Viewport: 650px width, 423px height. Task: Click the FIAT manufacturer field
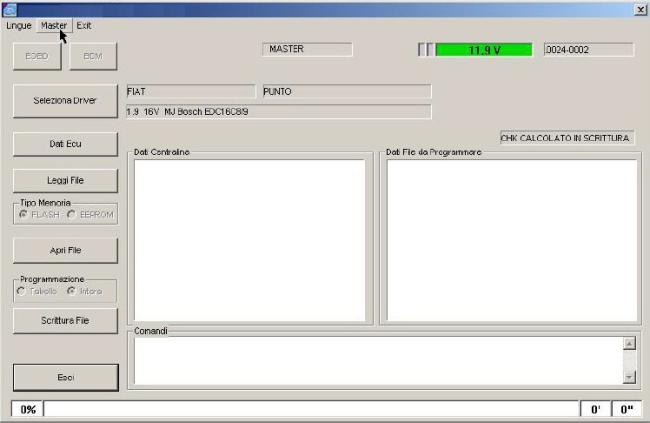pyautogui.click(x=189, y=91)
